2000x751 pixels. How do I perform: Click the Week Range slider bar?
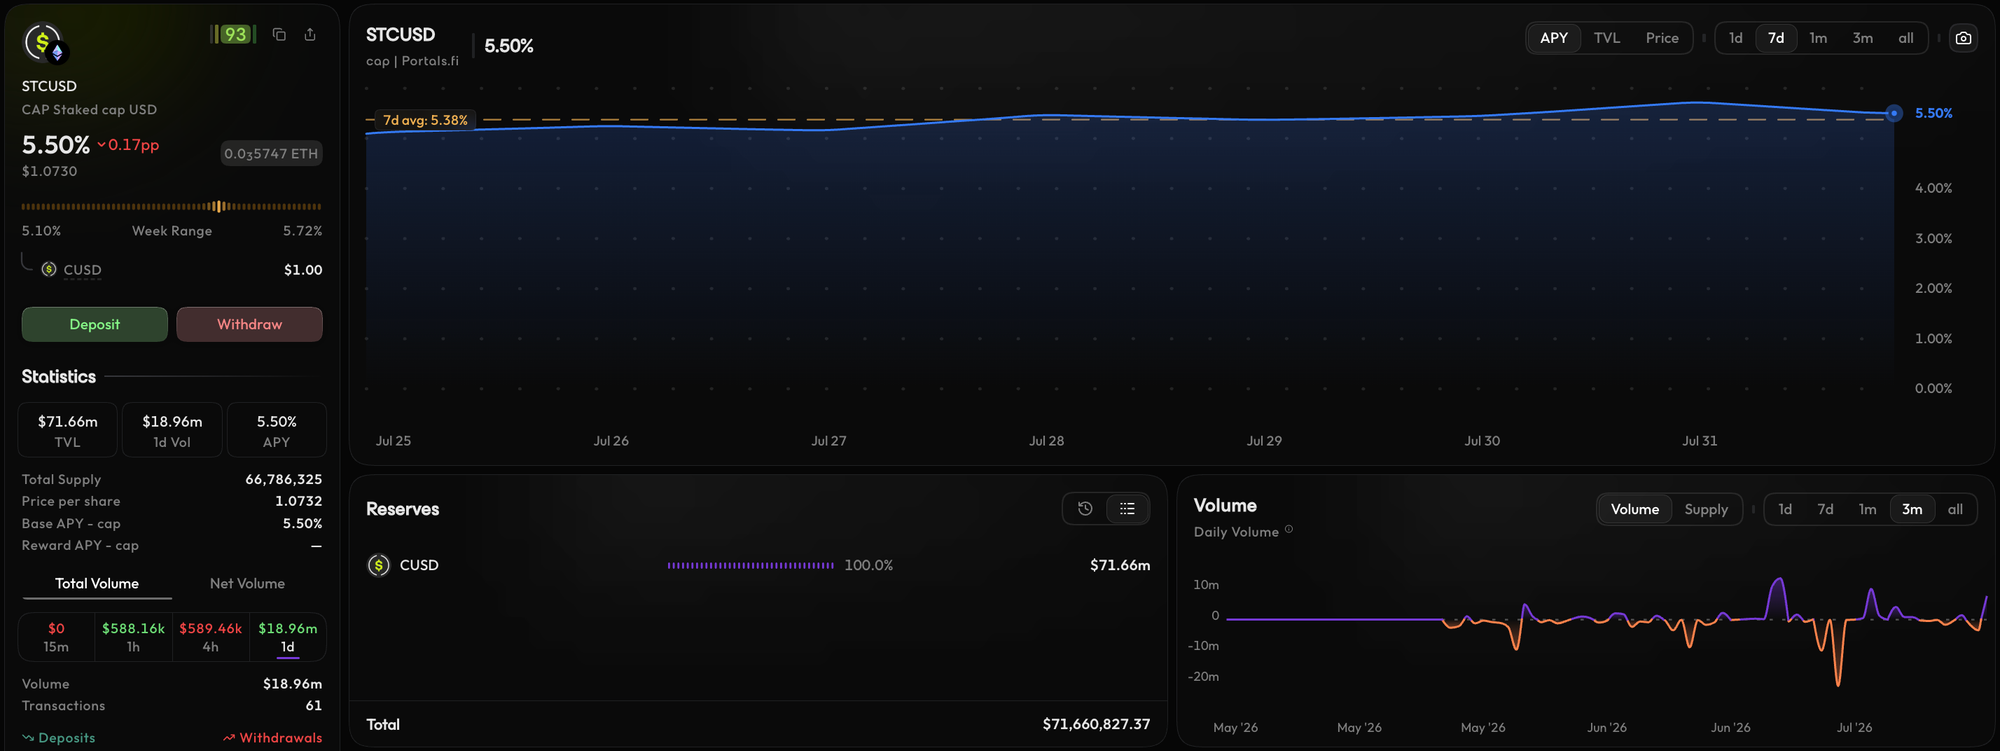172,207
